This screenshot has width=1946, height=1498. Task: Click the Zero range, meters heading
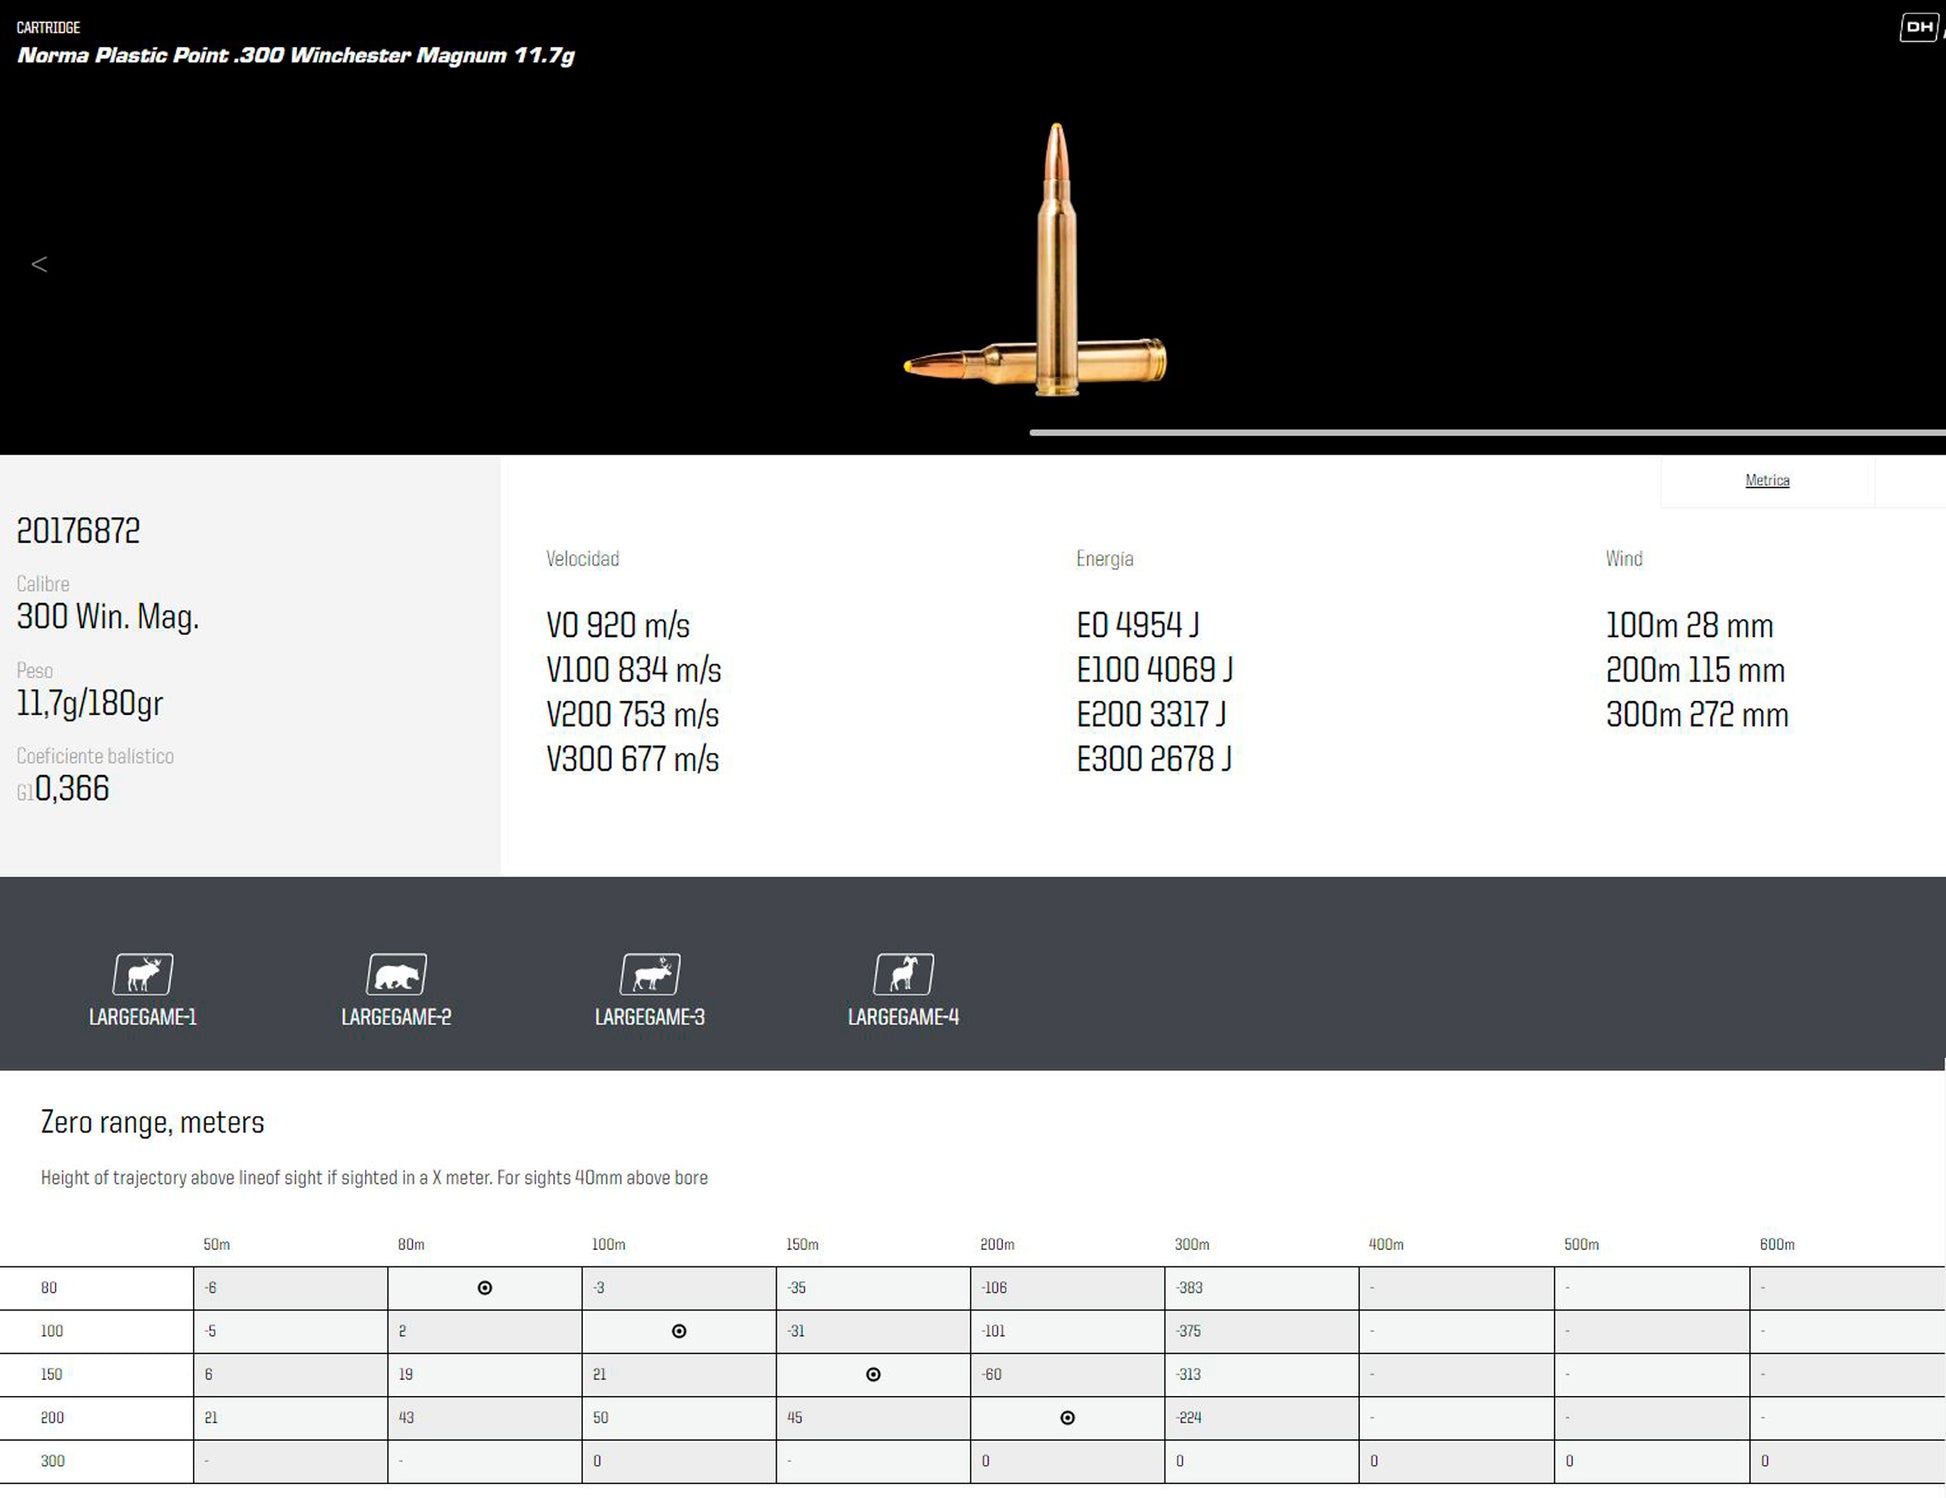[153, 1123]
